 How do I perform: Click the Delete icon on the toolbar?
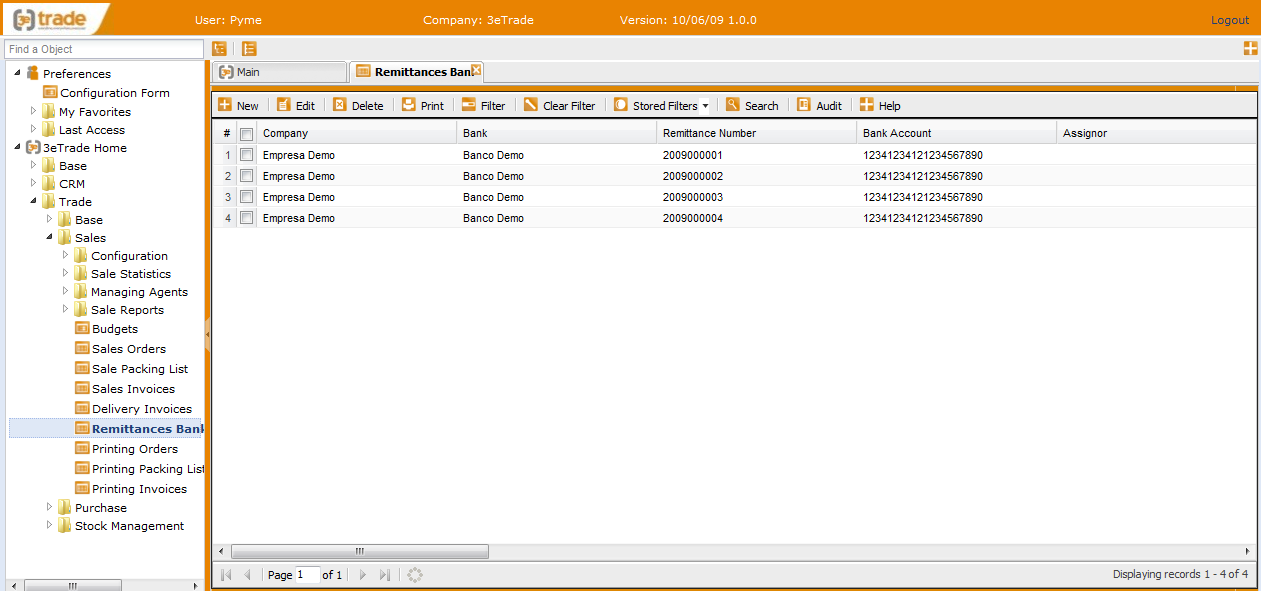click(358, 105)
